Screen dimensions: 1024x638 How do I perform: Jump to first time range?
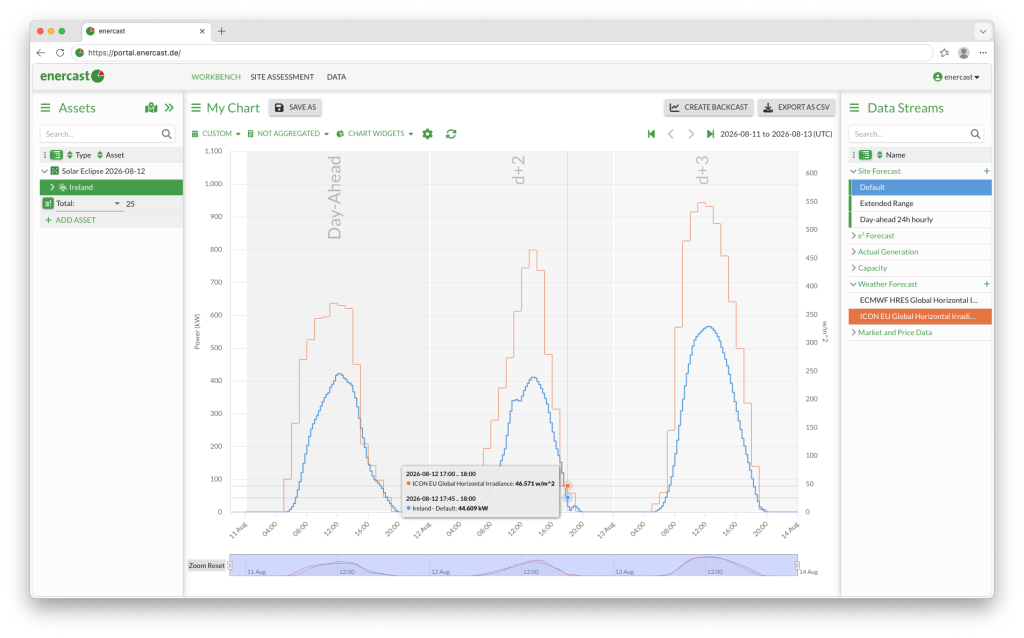click(x=651, y=134)
